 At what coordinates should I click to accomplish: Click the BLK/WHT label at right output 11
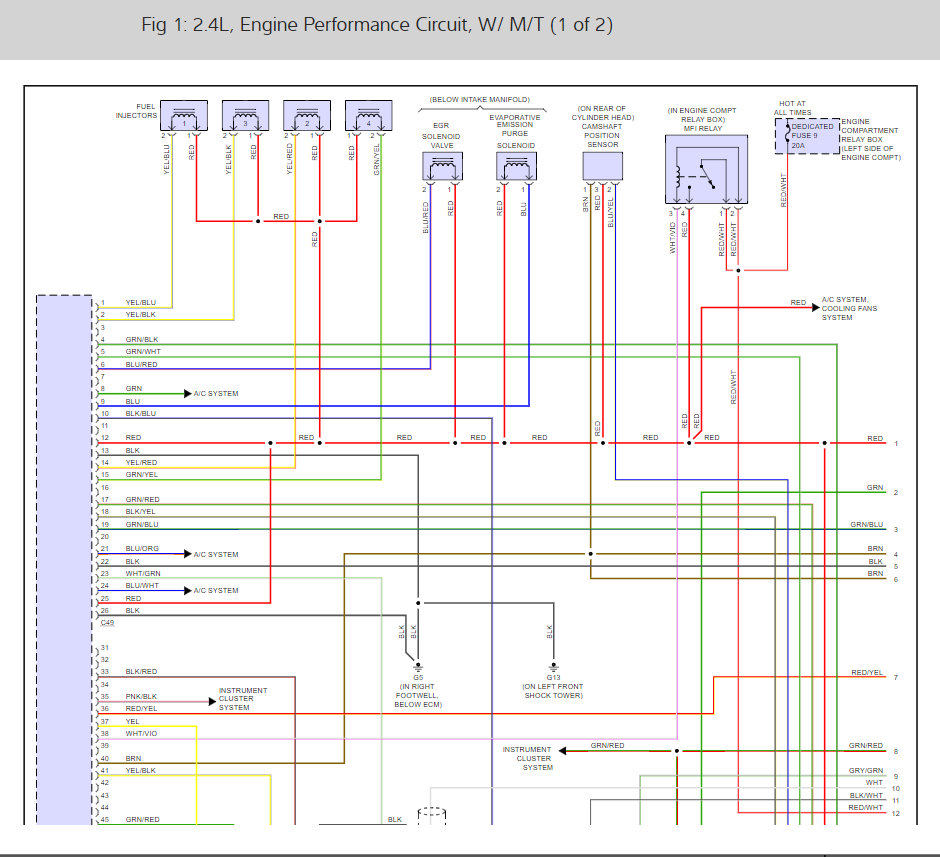(x=866, y=795)
